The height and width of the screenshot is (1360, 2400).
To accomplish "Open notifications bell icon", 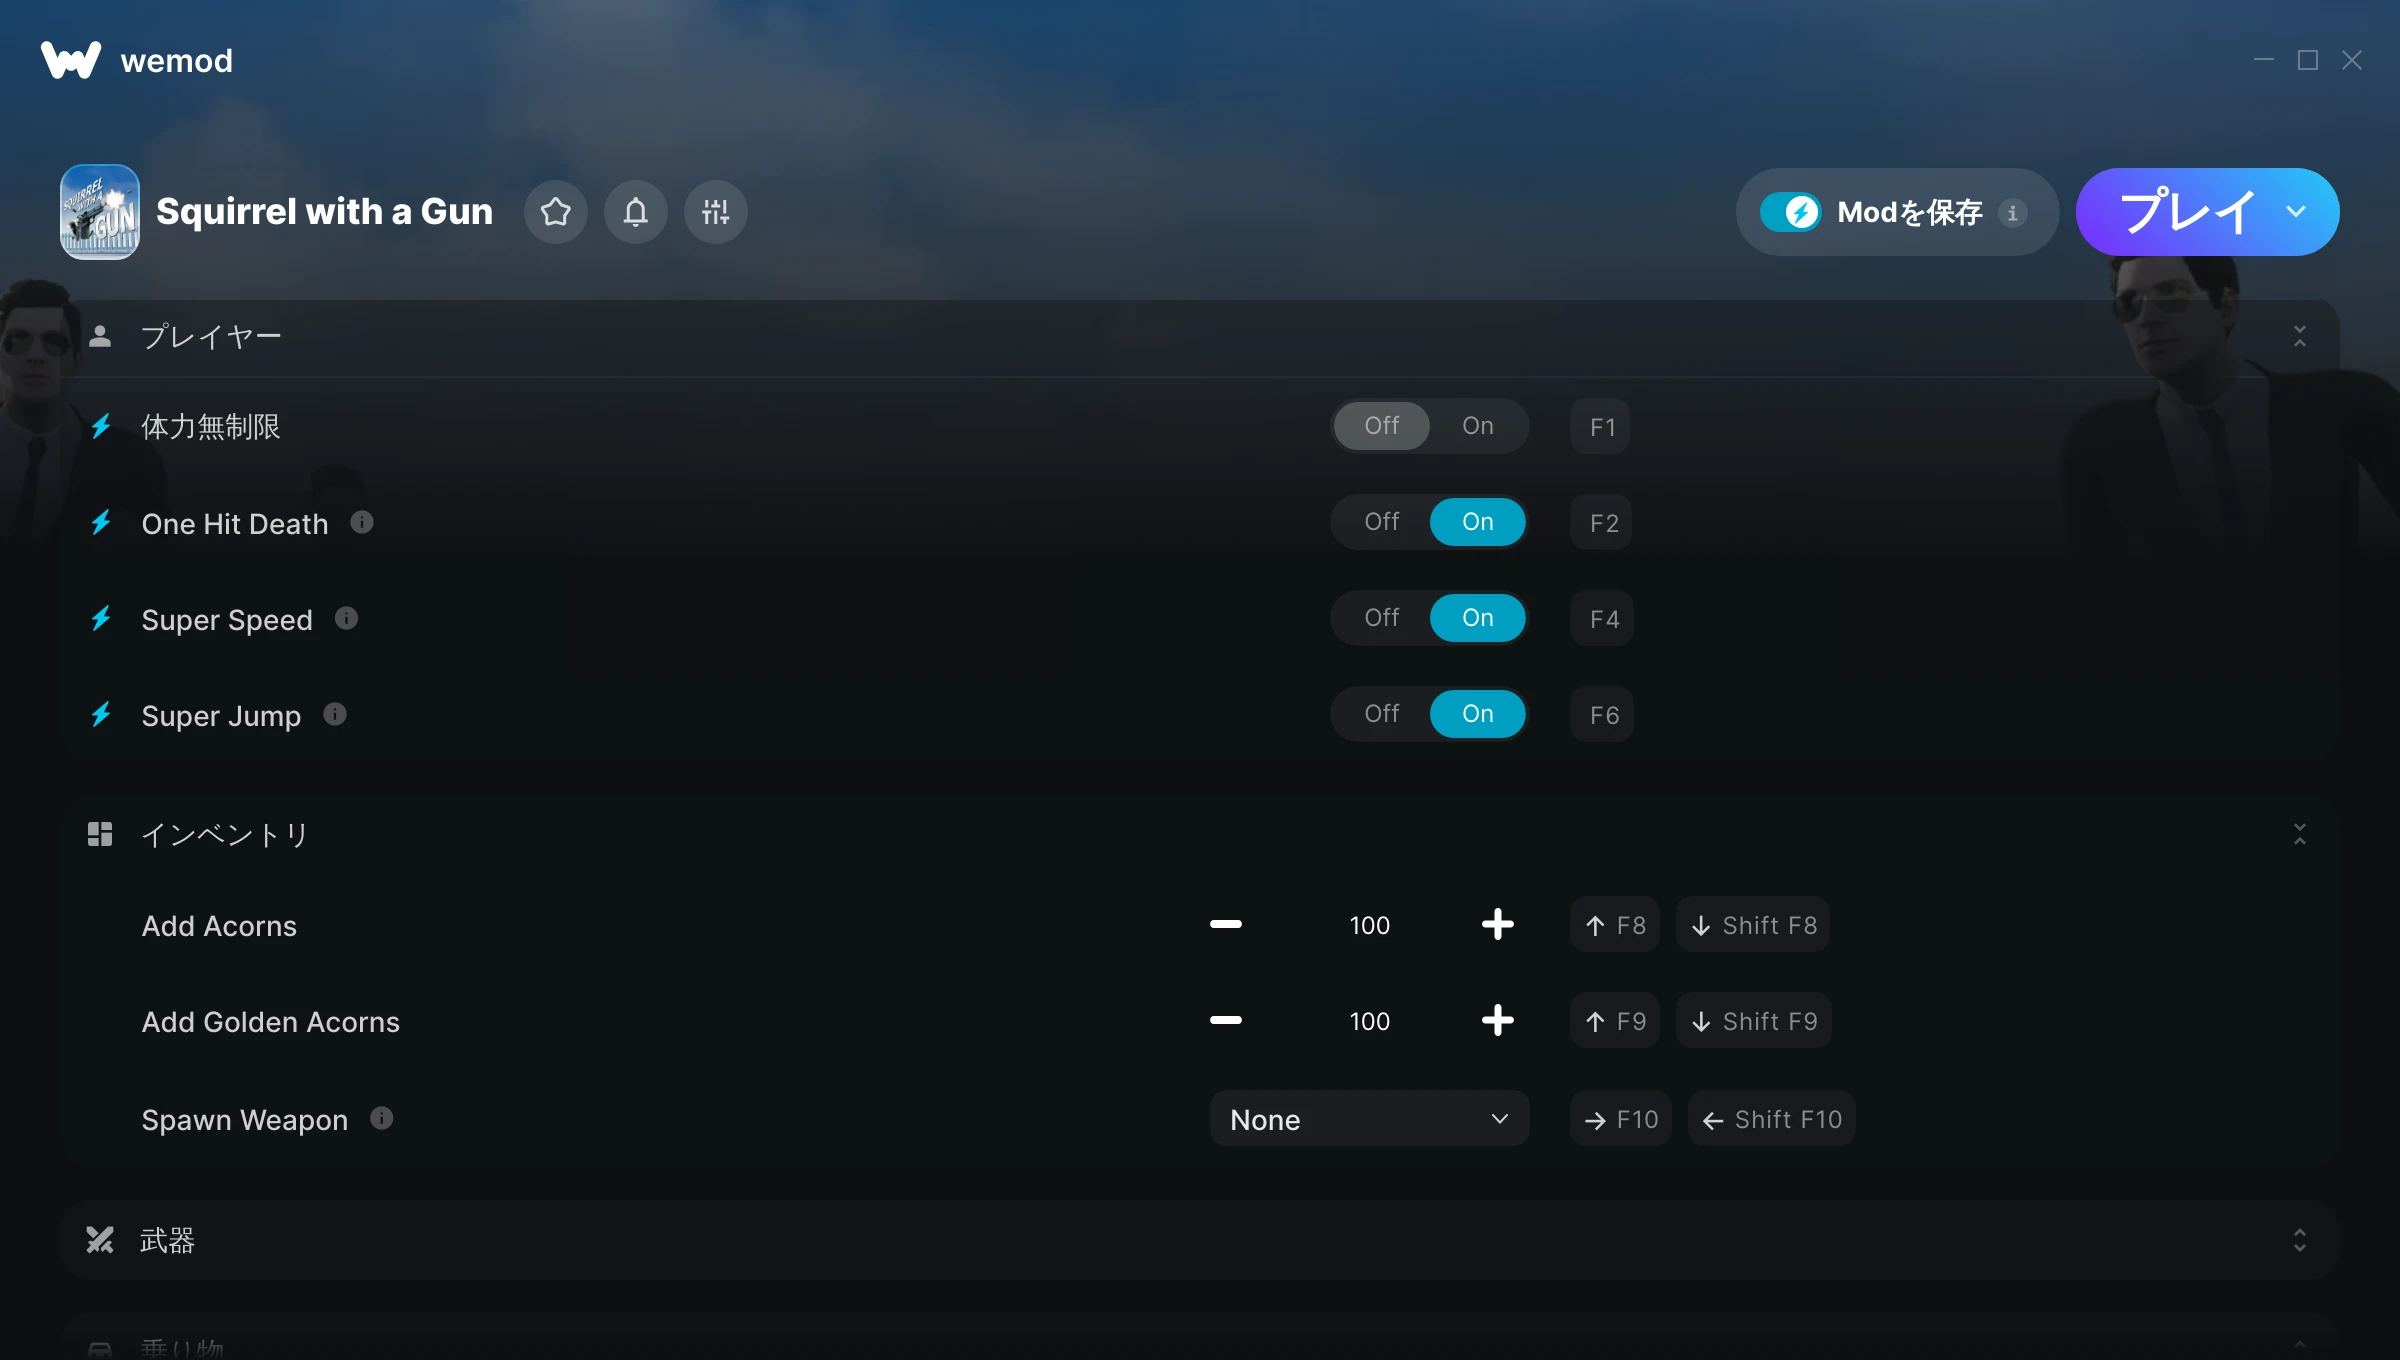I will point(636,212).
